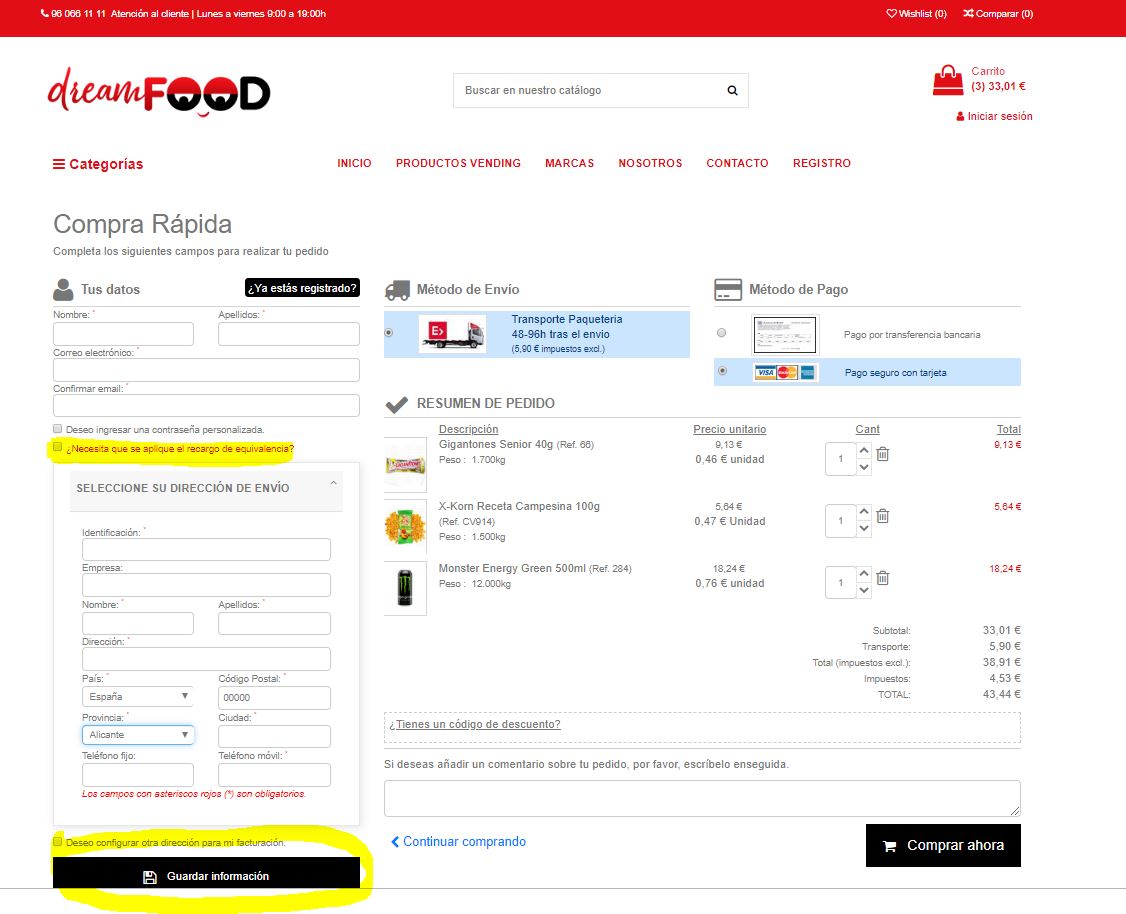
Task: Open the Categorías hamburger menu
Action: [98, 164]
